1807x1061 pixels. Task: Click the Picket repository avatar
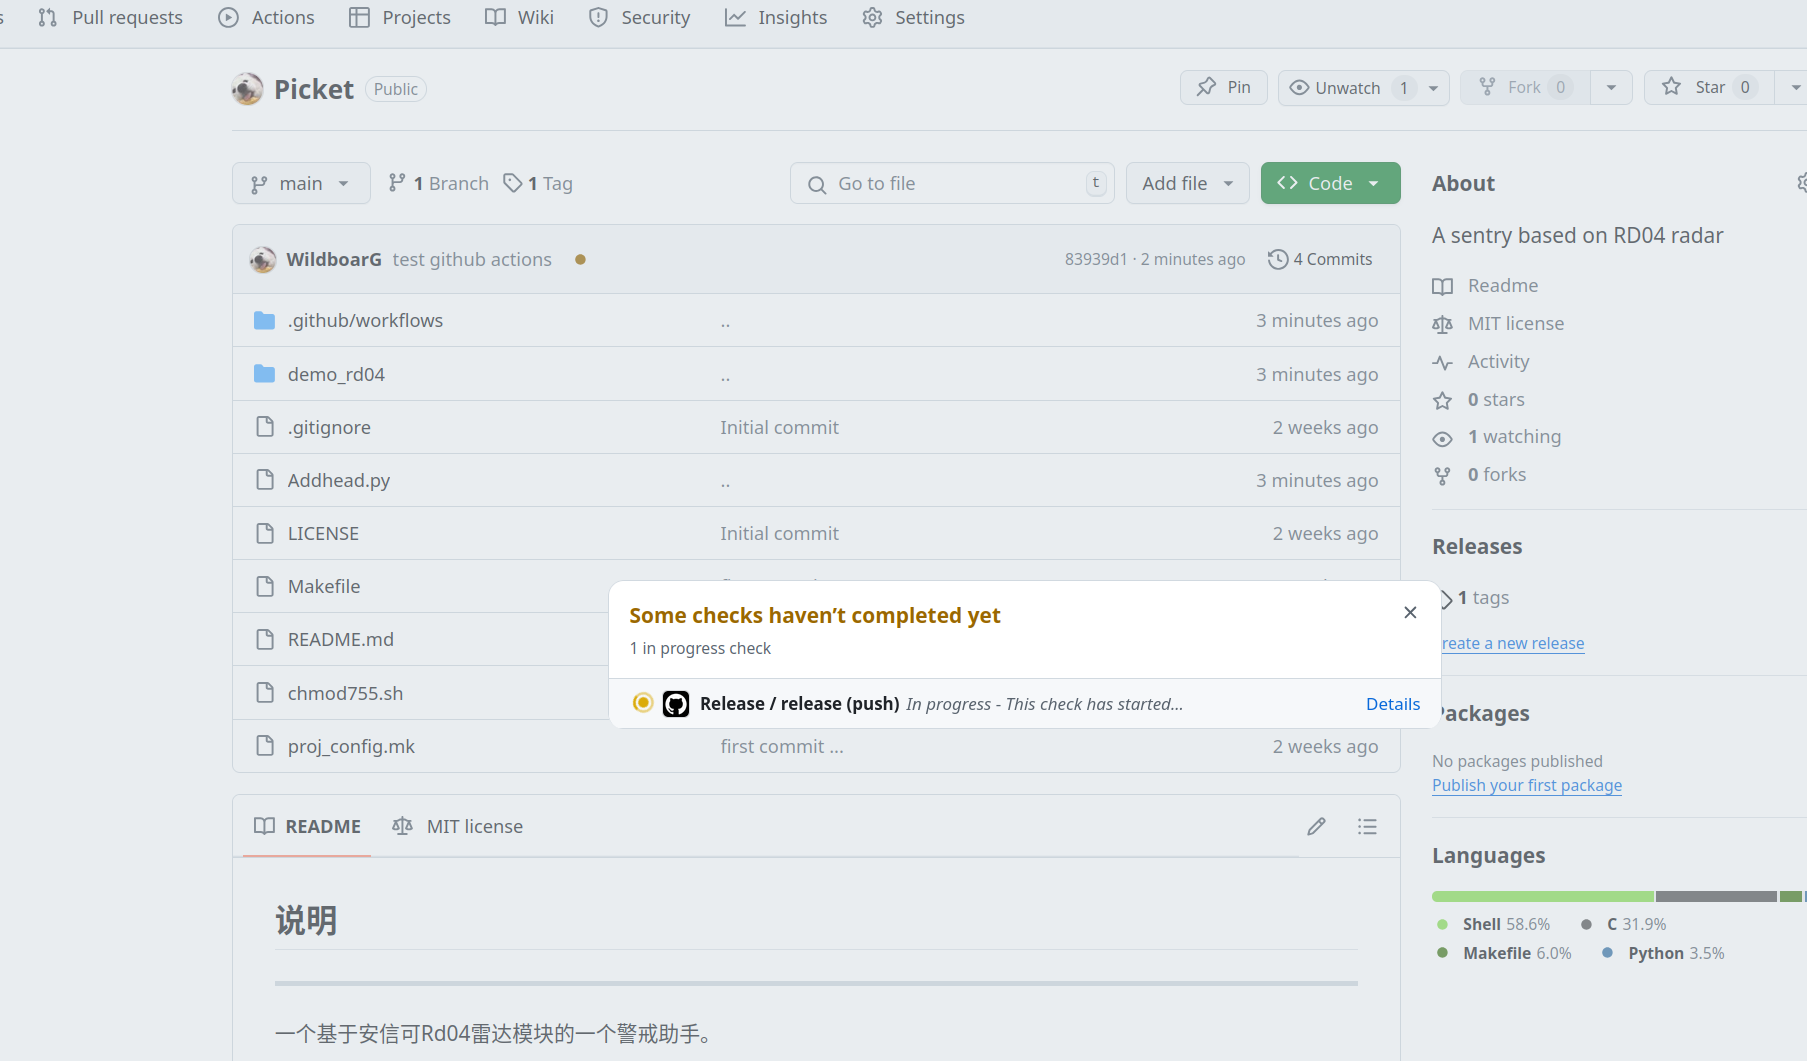pyautogui.click(x=247, y=89)
